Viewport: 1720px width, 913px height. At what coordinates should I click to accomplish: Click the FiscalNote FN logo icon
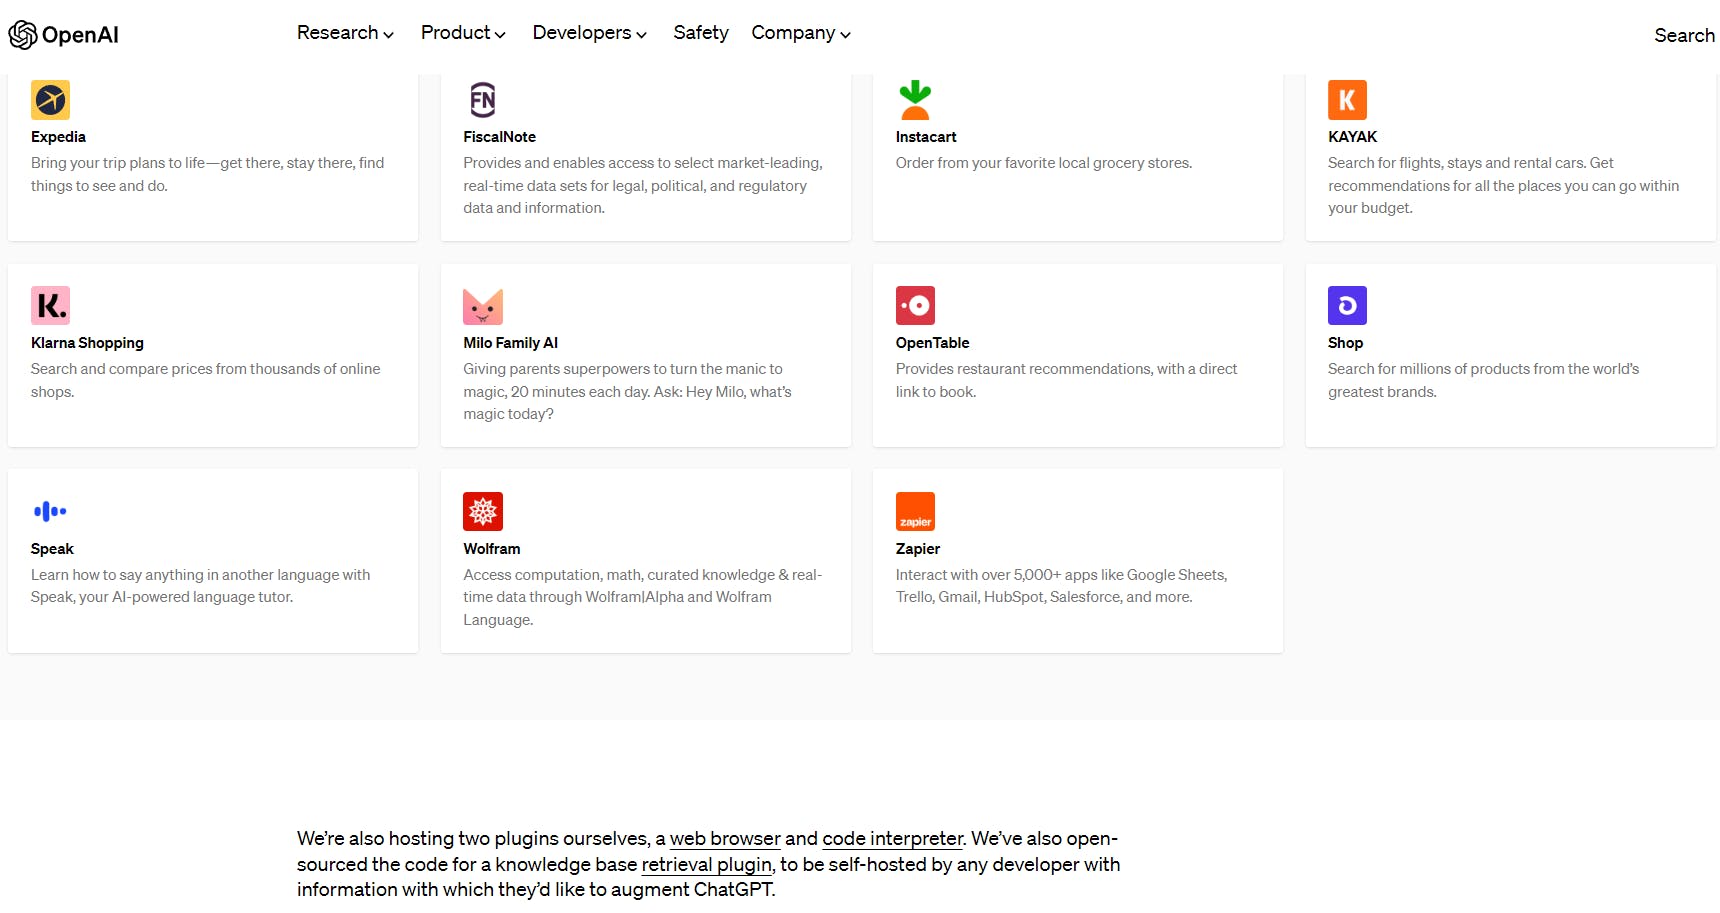tap(483, 100)
